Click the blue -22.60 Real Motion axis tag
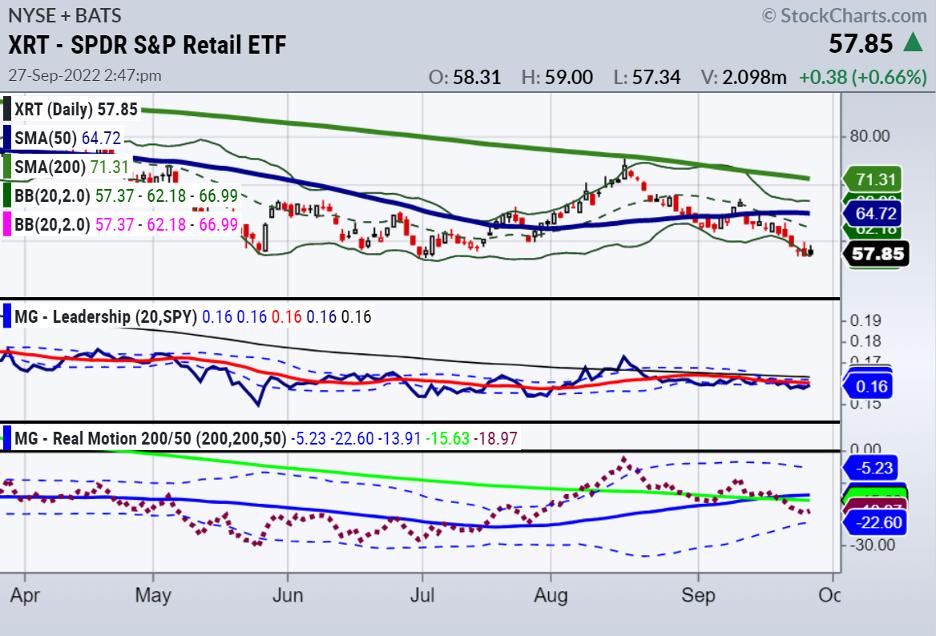 tap(875, 523)
